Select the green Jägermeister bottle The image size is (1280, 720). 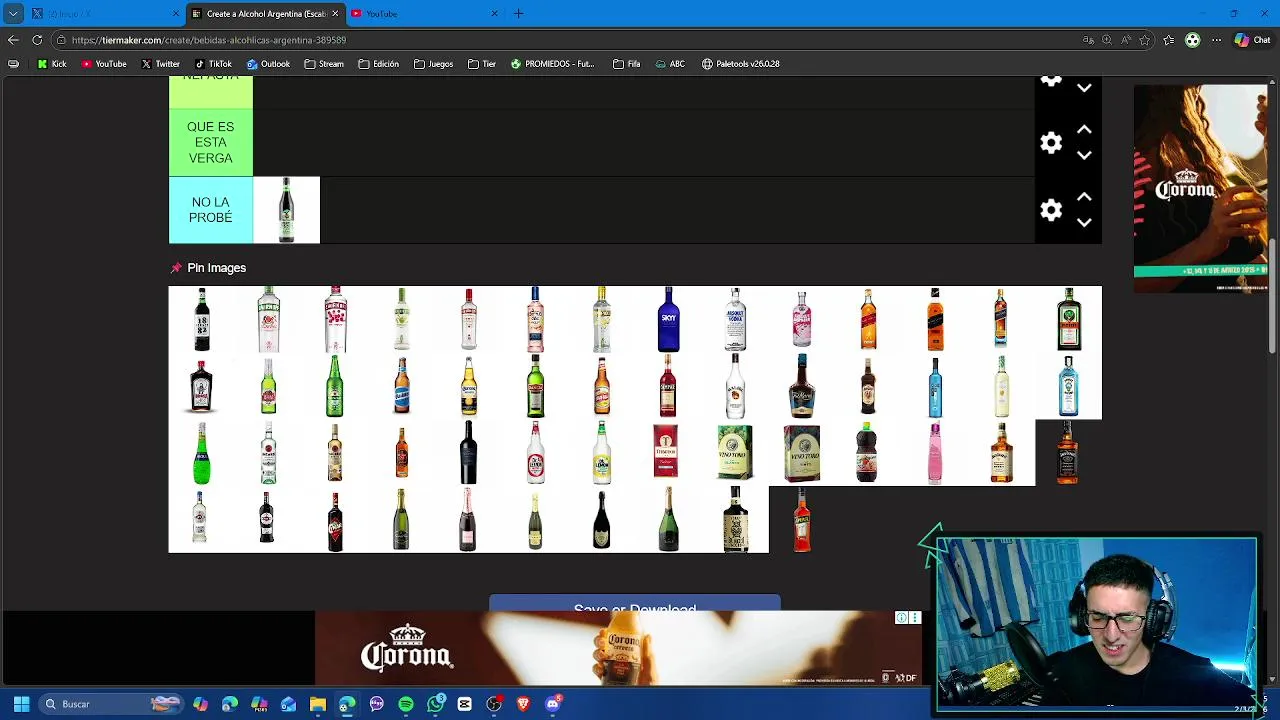coord(1068,319)
